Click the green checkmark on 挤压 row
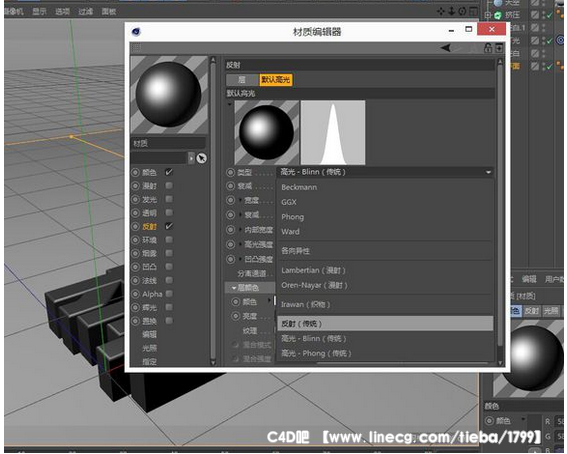This screenshot has width=567, height=454. coord(550,15)
